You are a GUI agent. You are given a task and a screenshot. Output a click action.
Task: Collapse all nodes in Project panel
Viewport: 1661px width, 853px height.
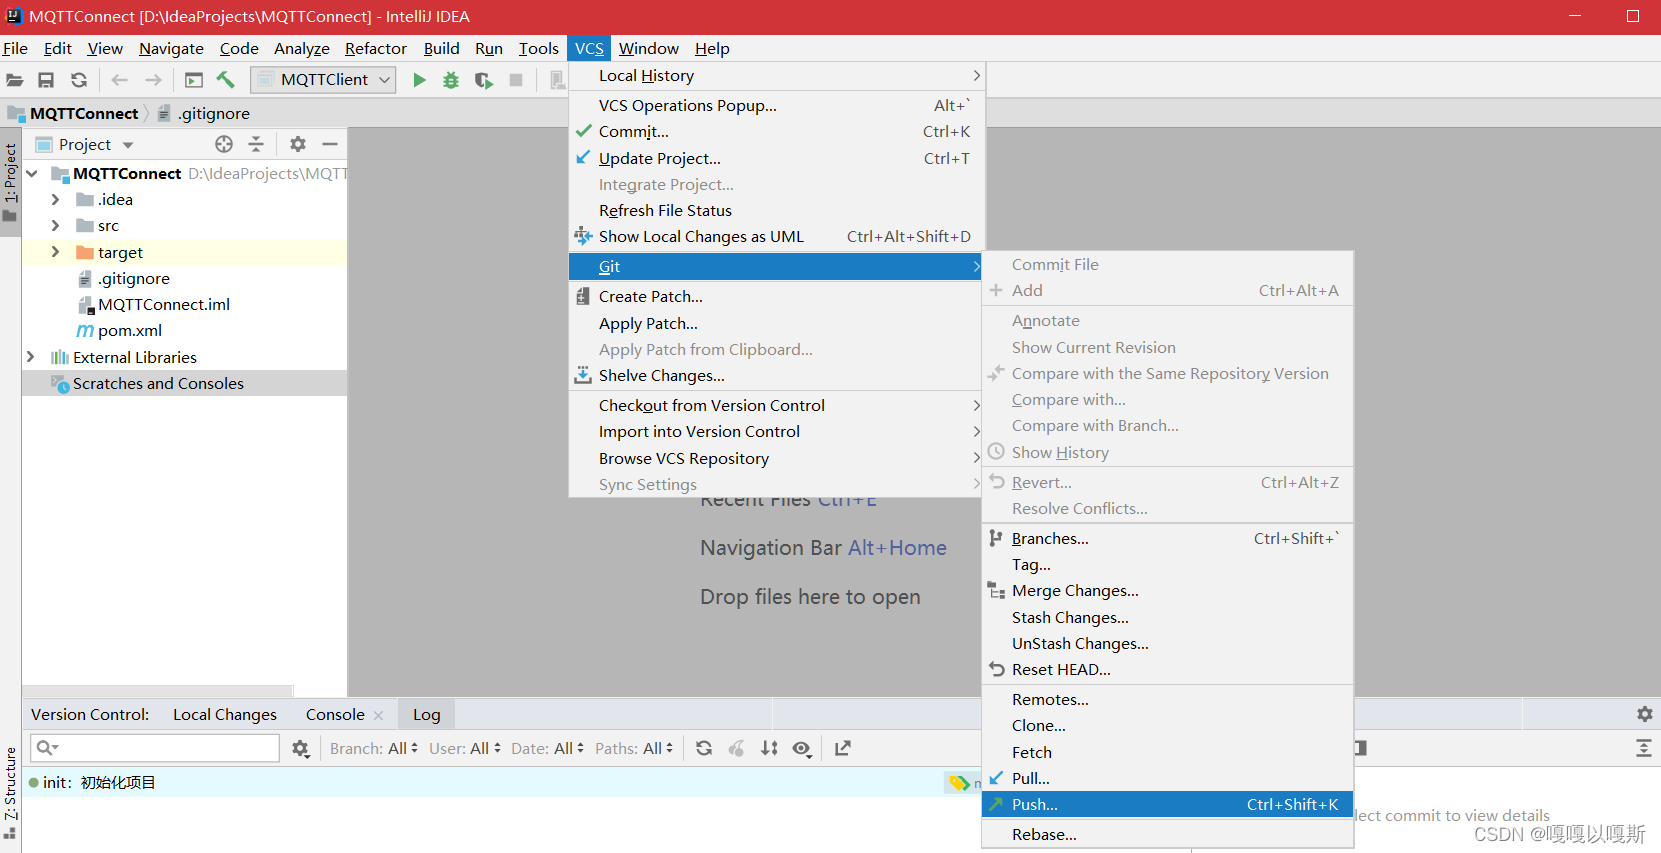(256, 144)
